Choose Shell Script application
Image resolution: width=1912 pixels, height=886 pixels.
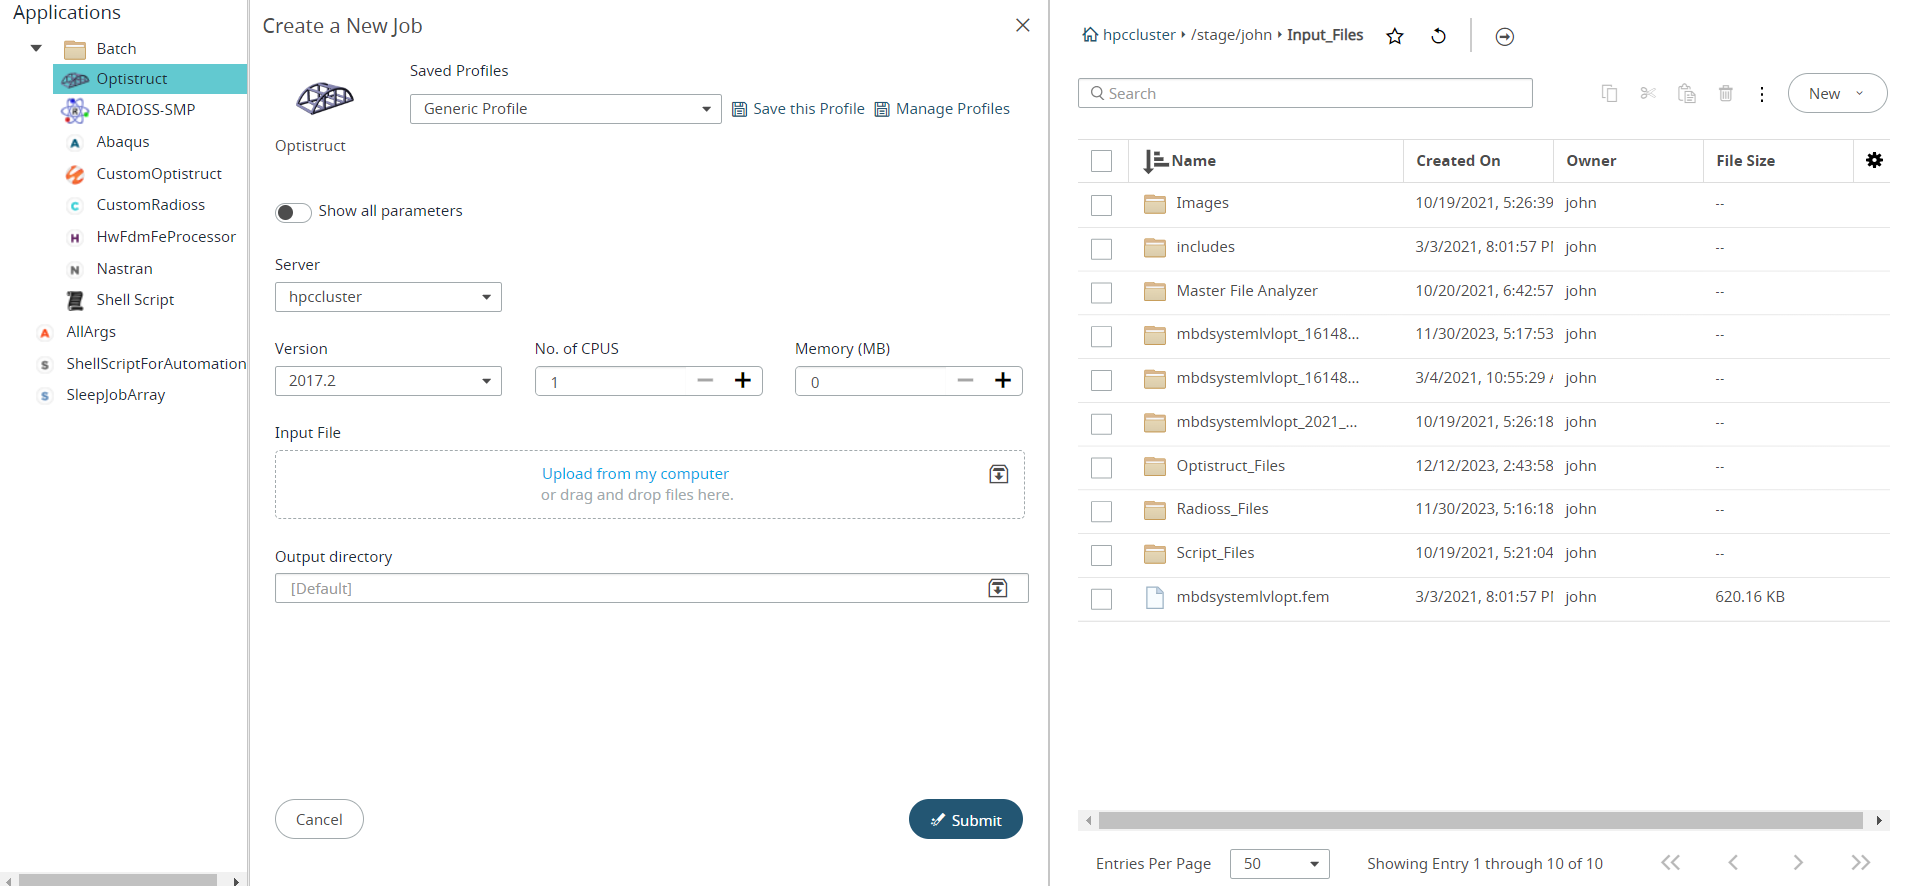click(x=135, y=300)
